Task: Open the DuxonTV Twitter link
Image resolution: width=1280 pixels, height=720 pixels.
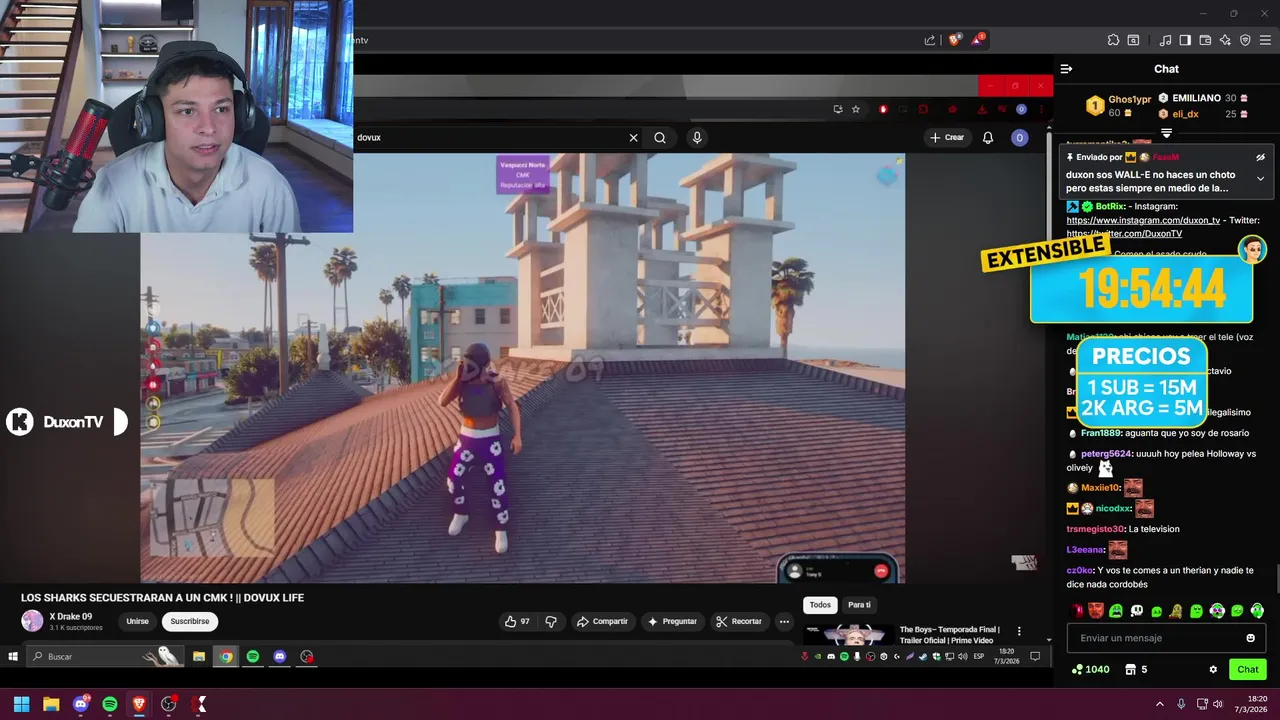Action: click(1124, 234)
